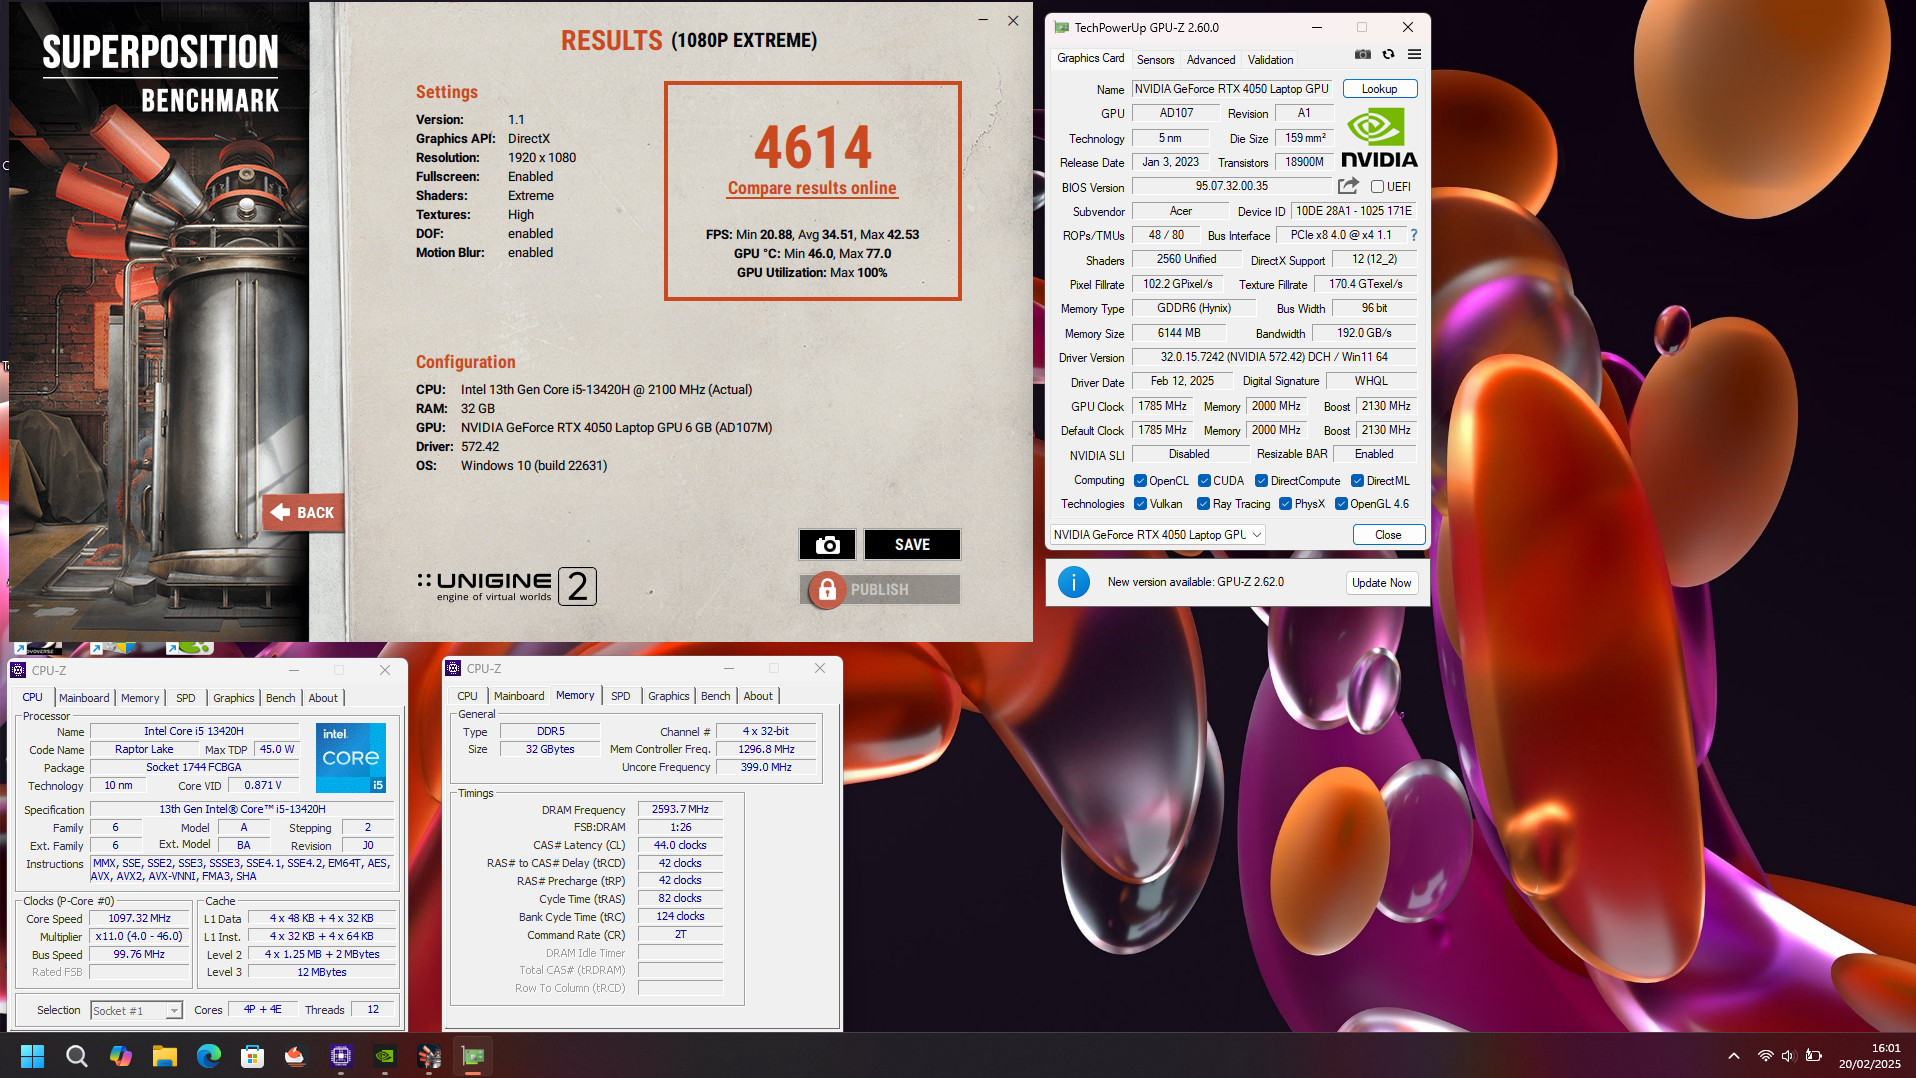The width and height of the screenshot is (1916, 1078).
Task: Click the Superposition benchmark taskbar icon
Action: coord(429,1056)
